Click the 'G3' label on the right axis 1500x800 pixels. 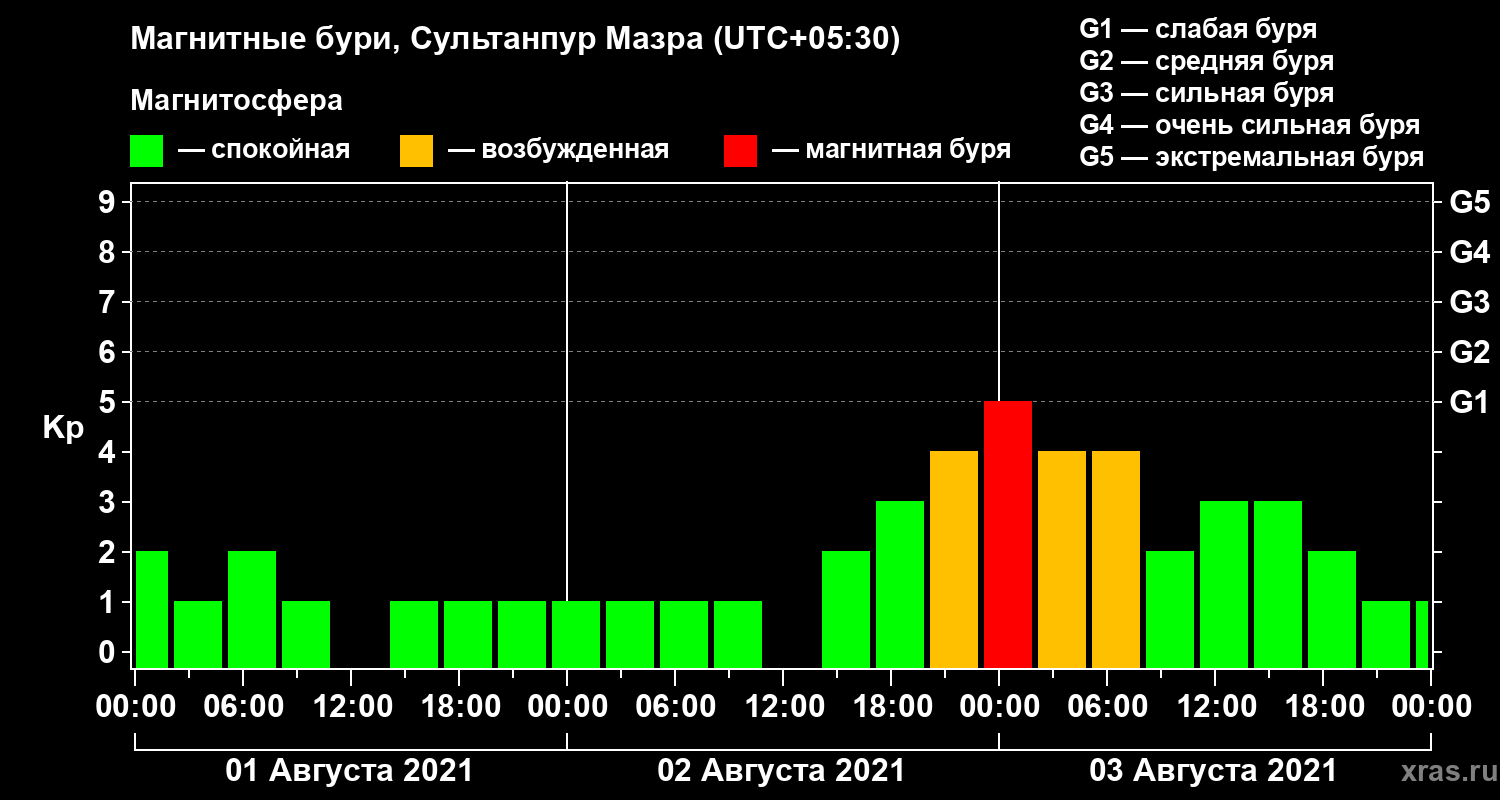coord(1469,302)
